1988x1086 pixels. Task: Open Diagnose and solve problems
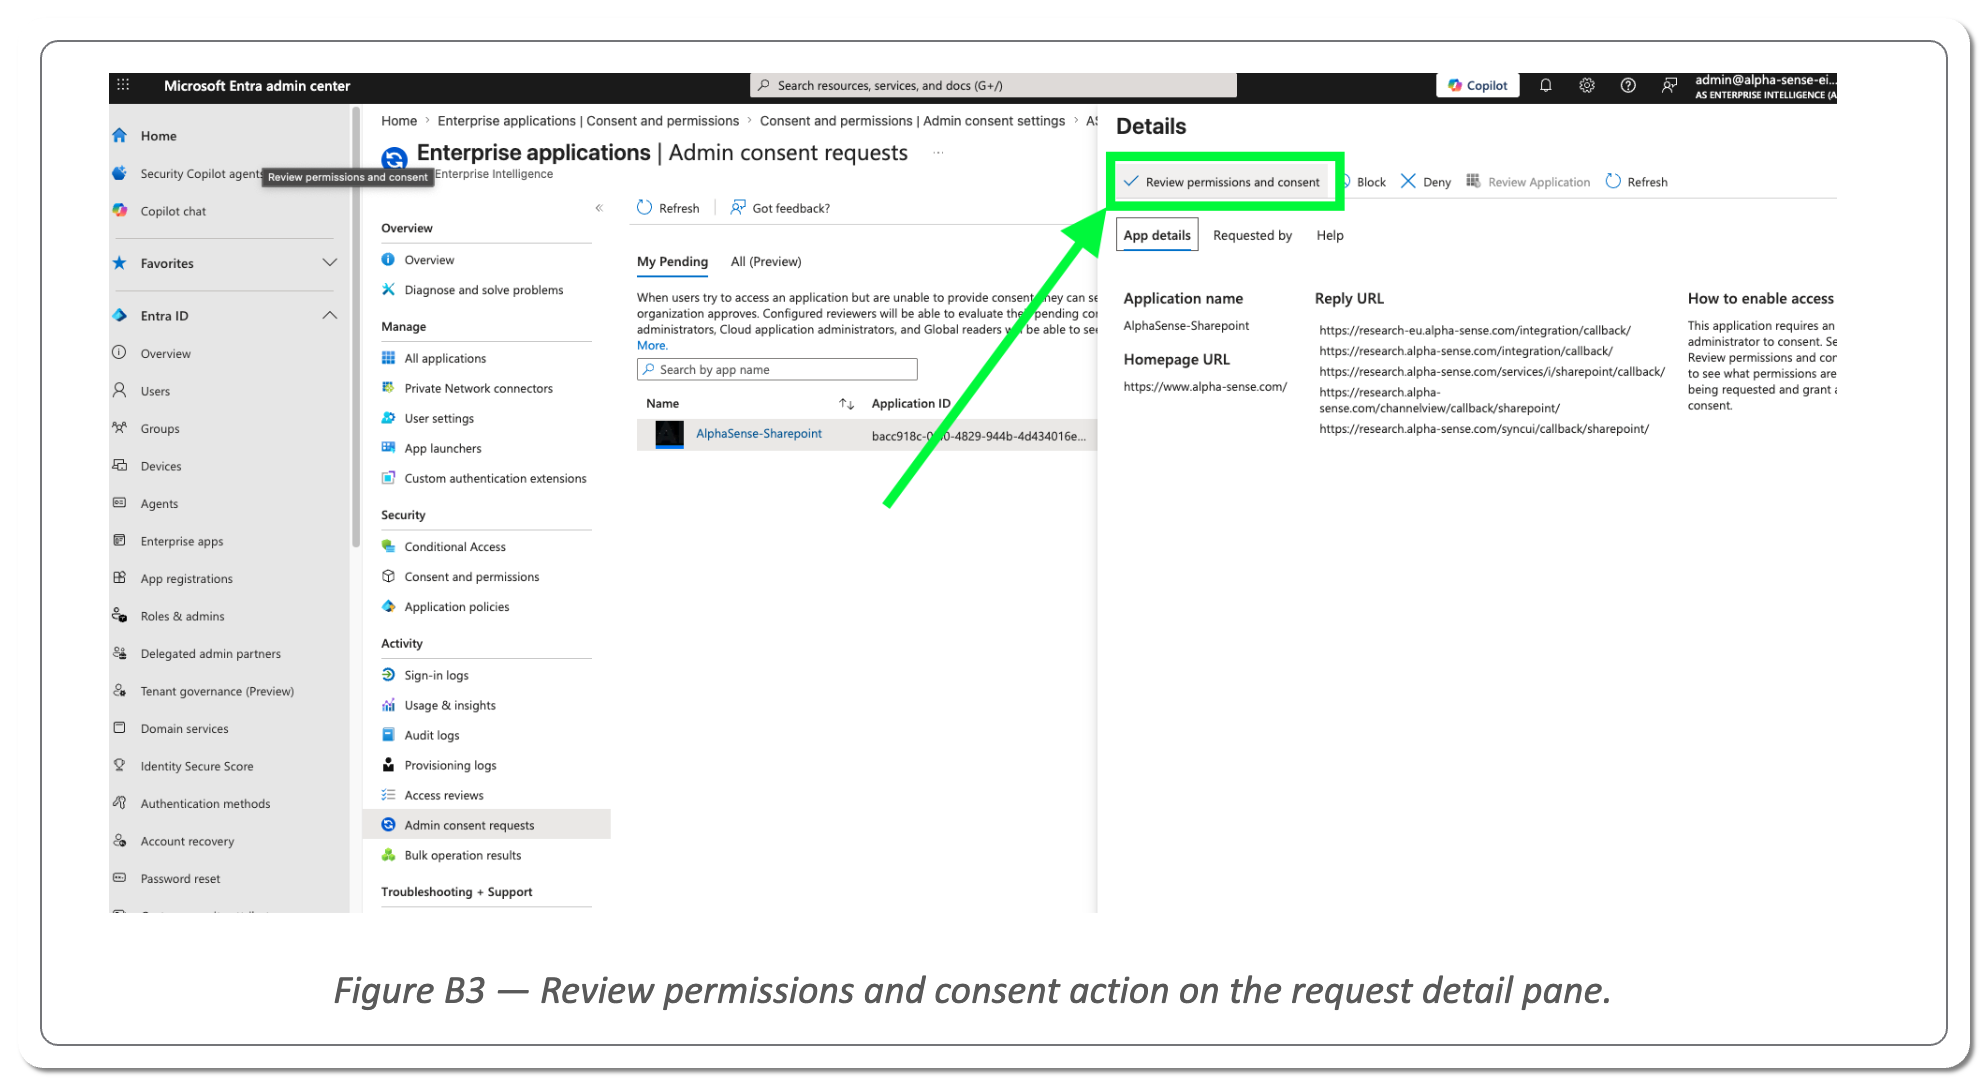coord(484,290)
